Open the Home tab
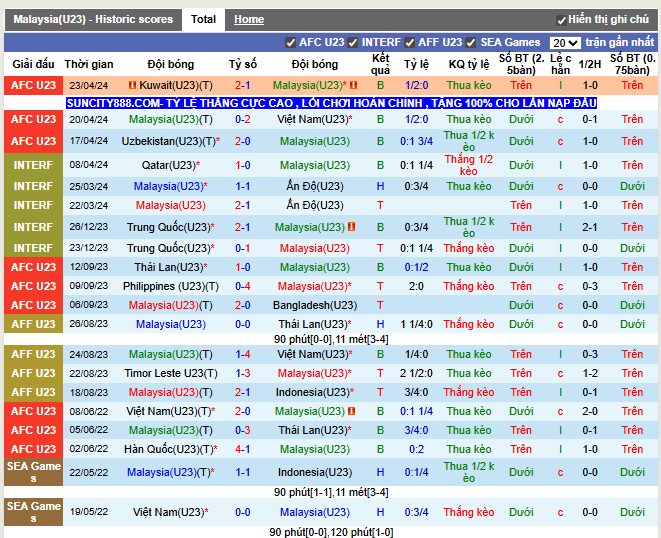This screenshot has height=538, width=661. click(x=249, y=19)
